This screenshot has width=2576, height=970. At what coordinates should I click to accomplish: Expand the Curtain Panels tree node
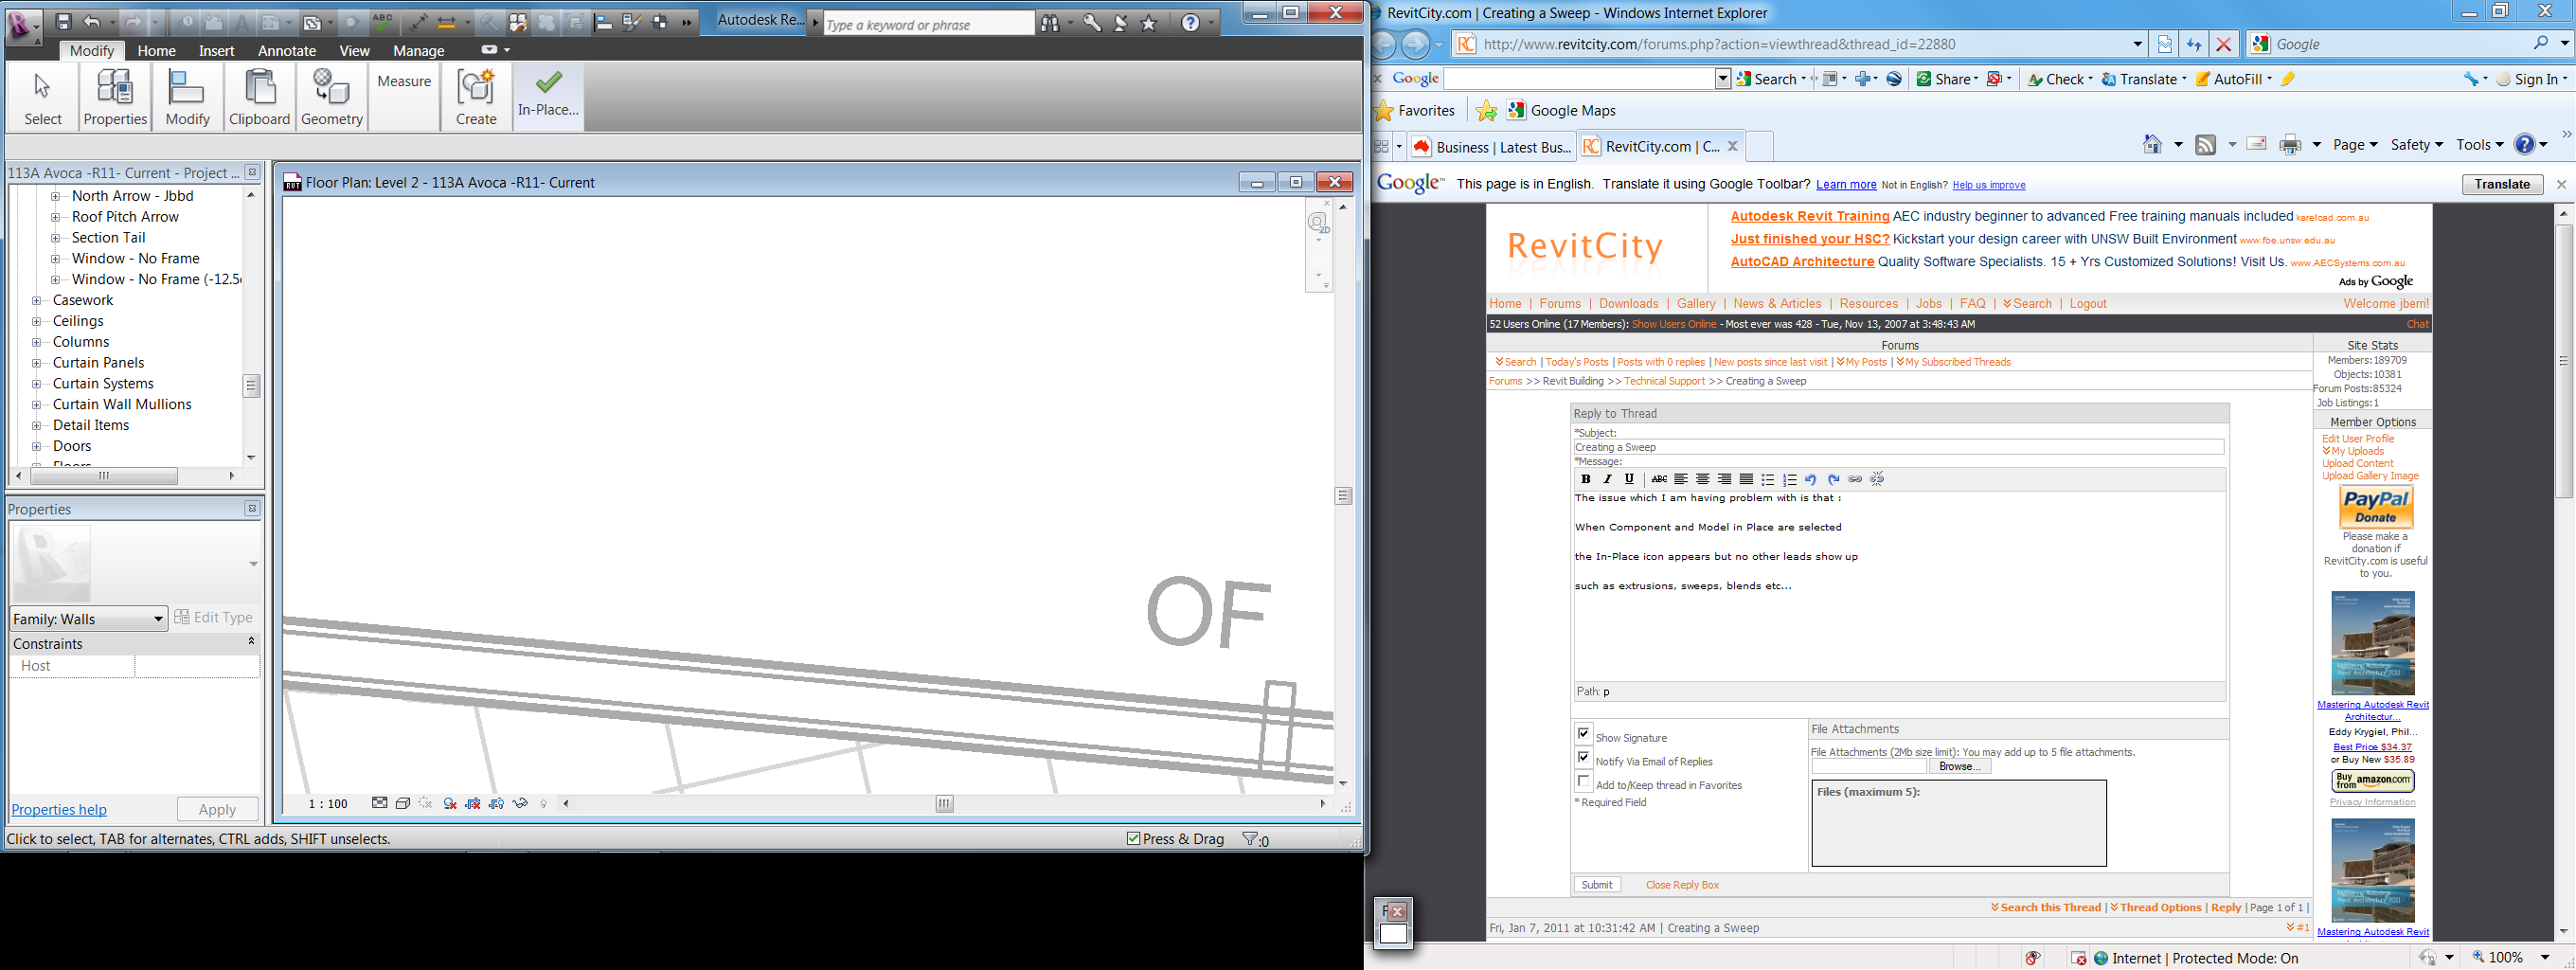(36, 363)
